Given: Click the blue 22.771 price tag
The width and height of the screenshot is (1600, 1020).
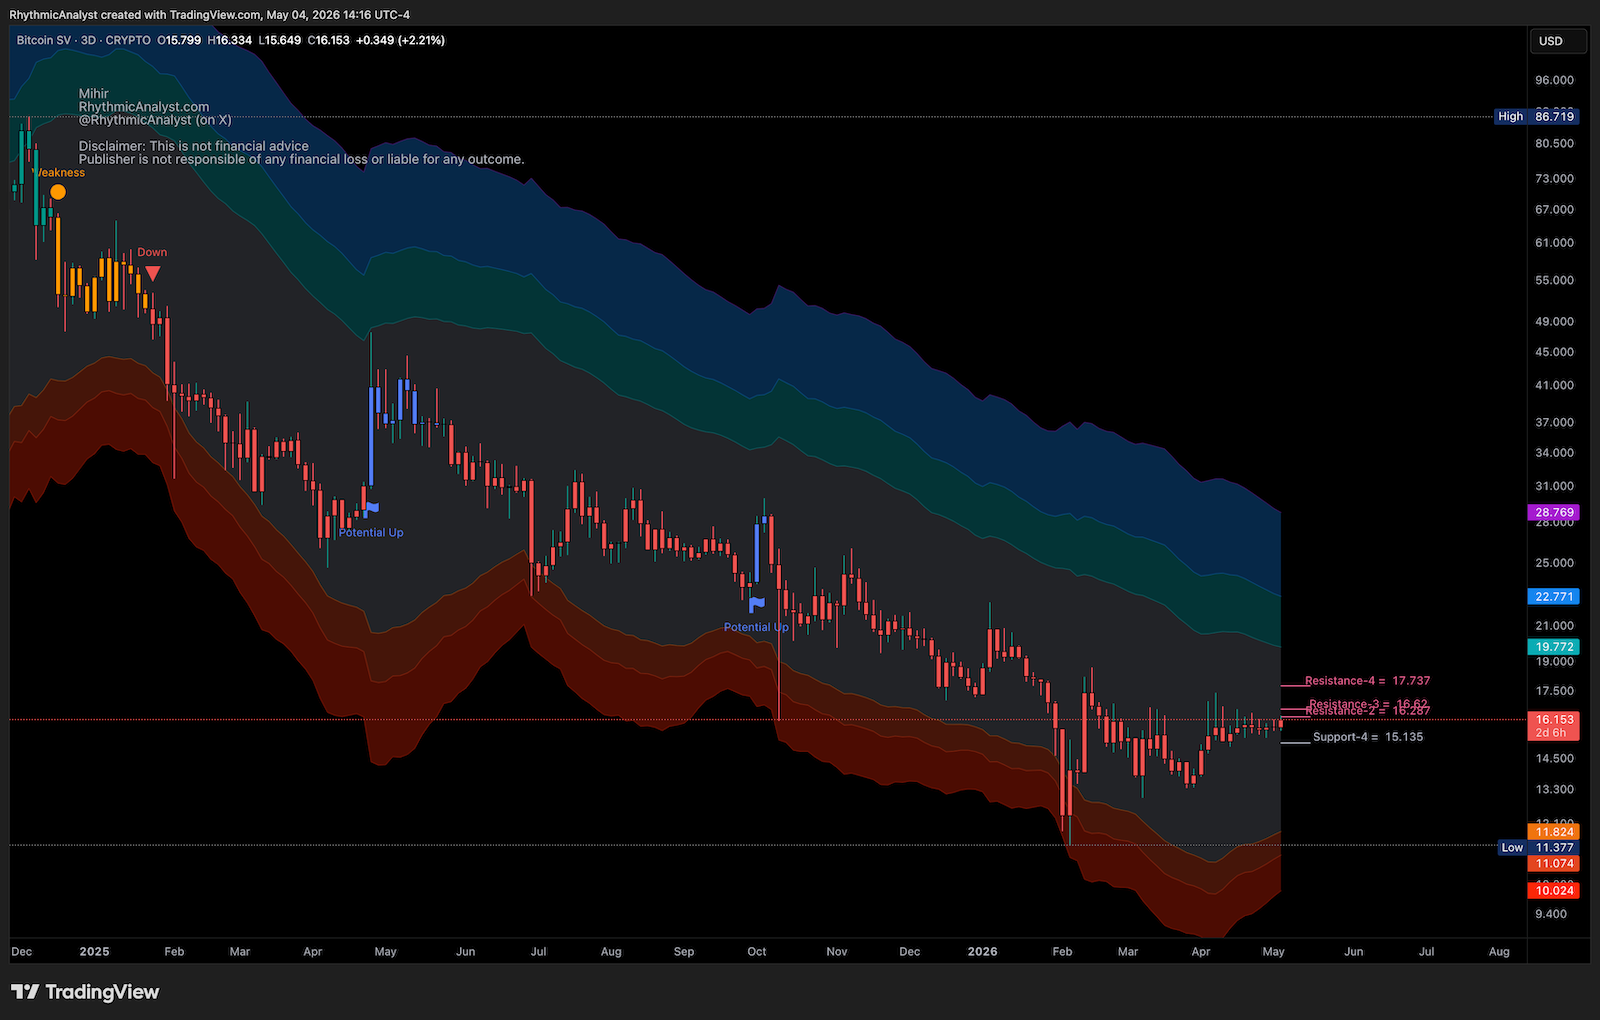Looking at the screenshot, I should pos(1554,597).
